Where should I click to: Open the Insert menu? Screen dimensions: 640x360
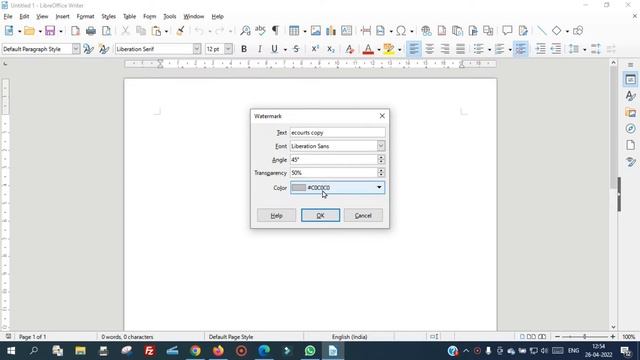click(x=62, y=16)
